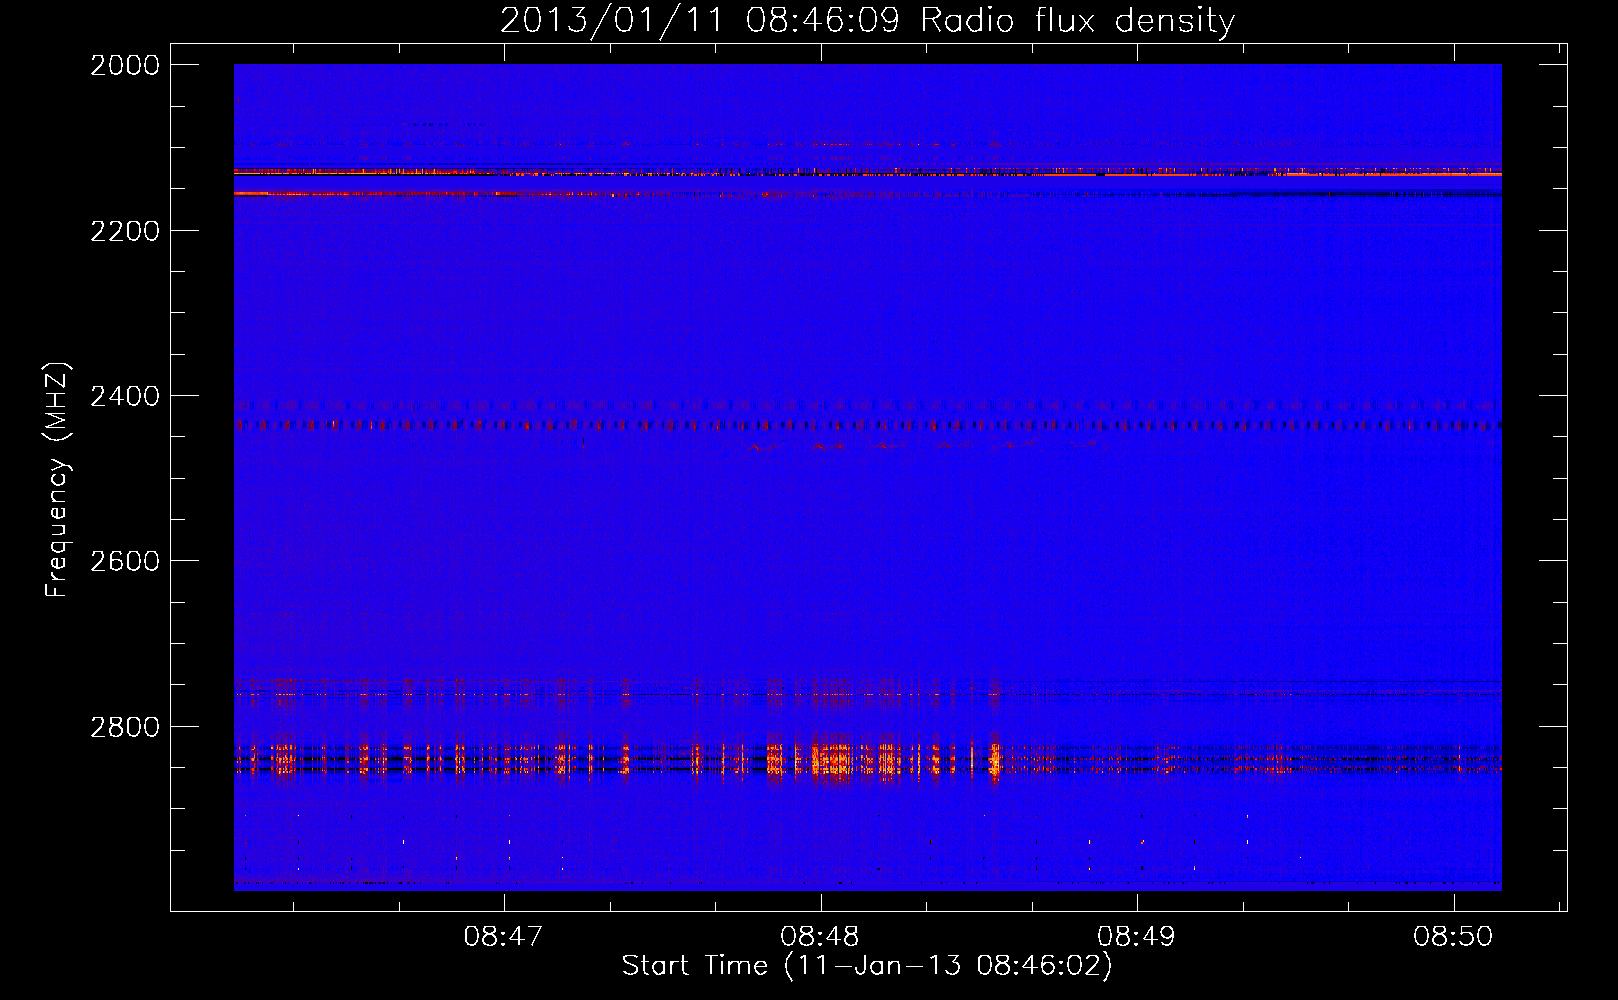Click the "Start Time (11-Jan-13 08:46:02)" label
The height and width of the screenshot is (1000, 1618).
[x=867, y=966]
